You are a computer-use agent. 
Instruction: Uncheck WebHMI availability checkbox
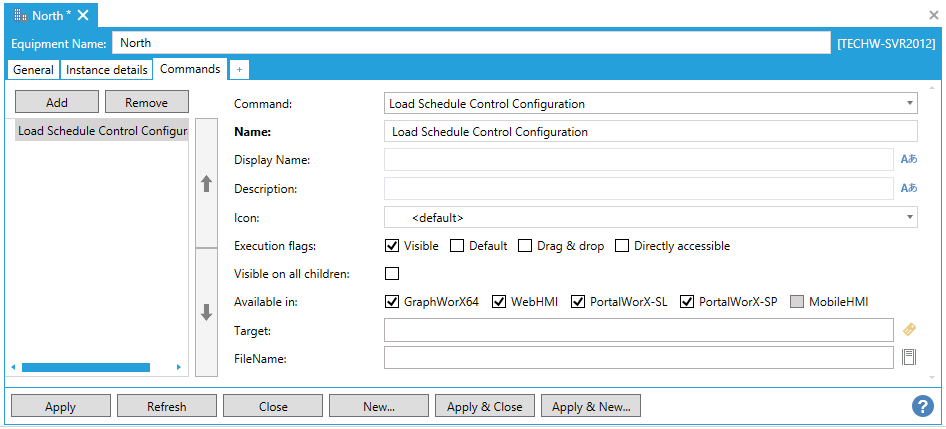tap(500, 302)
